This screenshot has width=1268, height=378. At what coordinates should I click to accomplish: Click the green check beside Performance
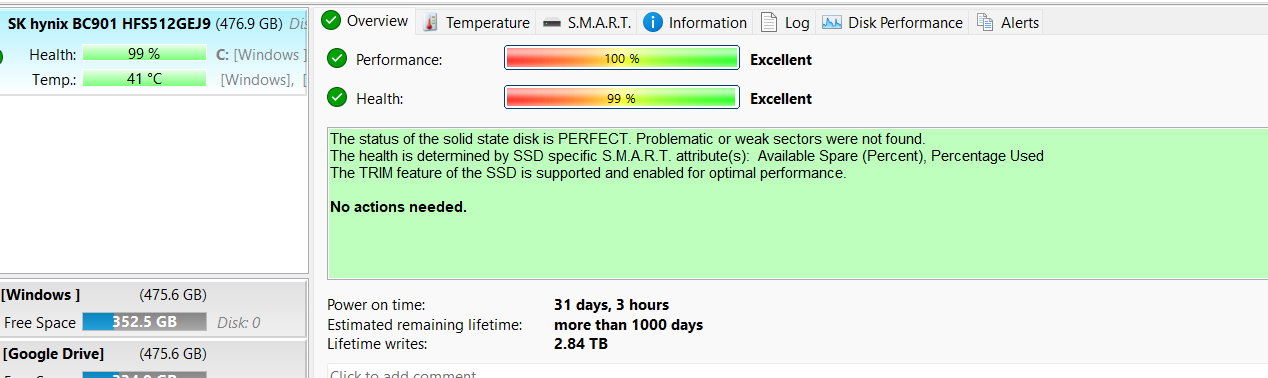pyautogui.click(x=337, y=59)
